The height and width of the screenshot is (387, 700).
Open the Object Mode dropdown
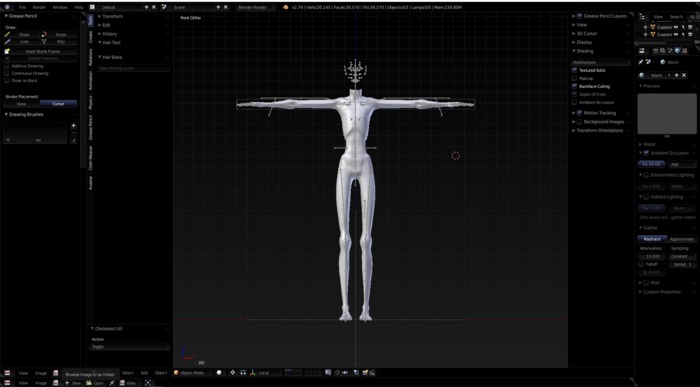192,373
